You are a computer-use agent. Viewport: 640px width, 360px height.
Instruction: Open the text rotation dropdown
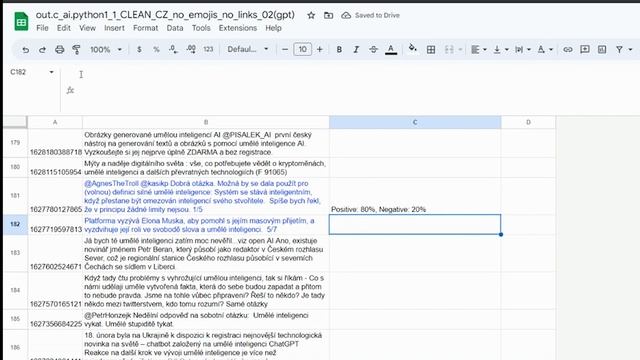coord(544,50)
